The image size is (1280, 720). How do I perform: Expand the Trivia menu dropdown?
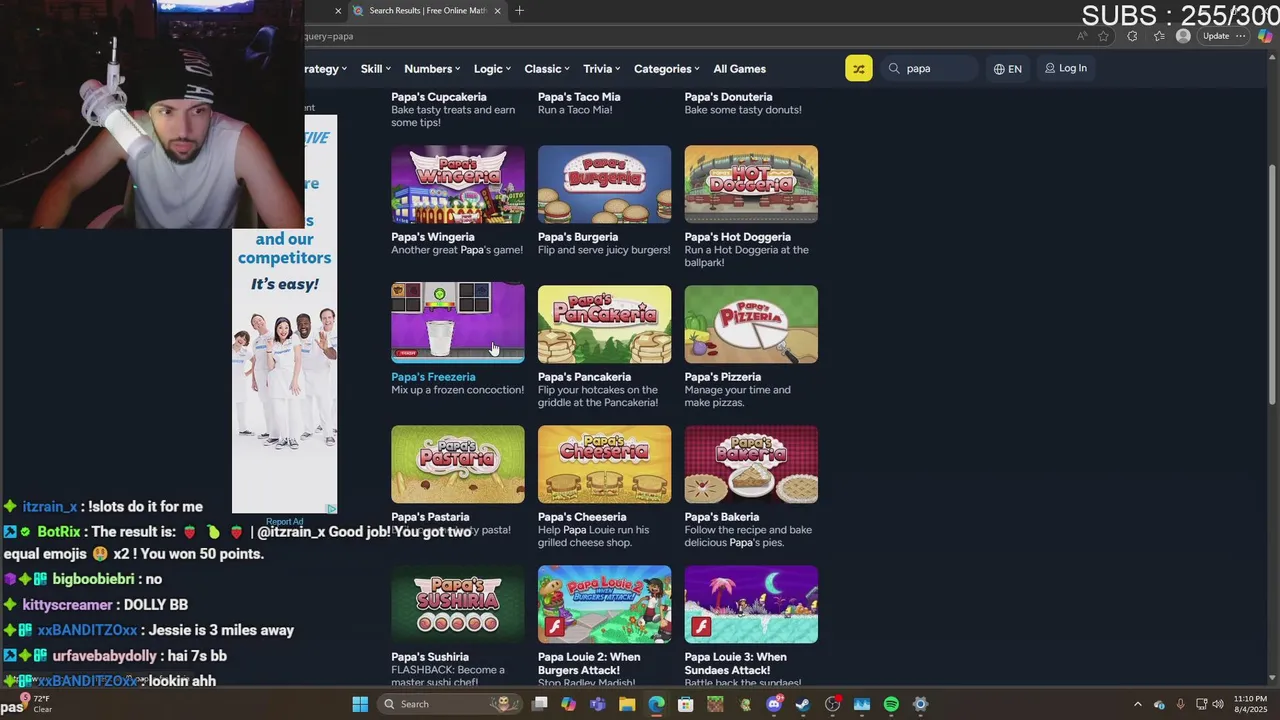[602, 69]
